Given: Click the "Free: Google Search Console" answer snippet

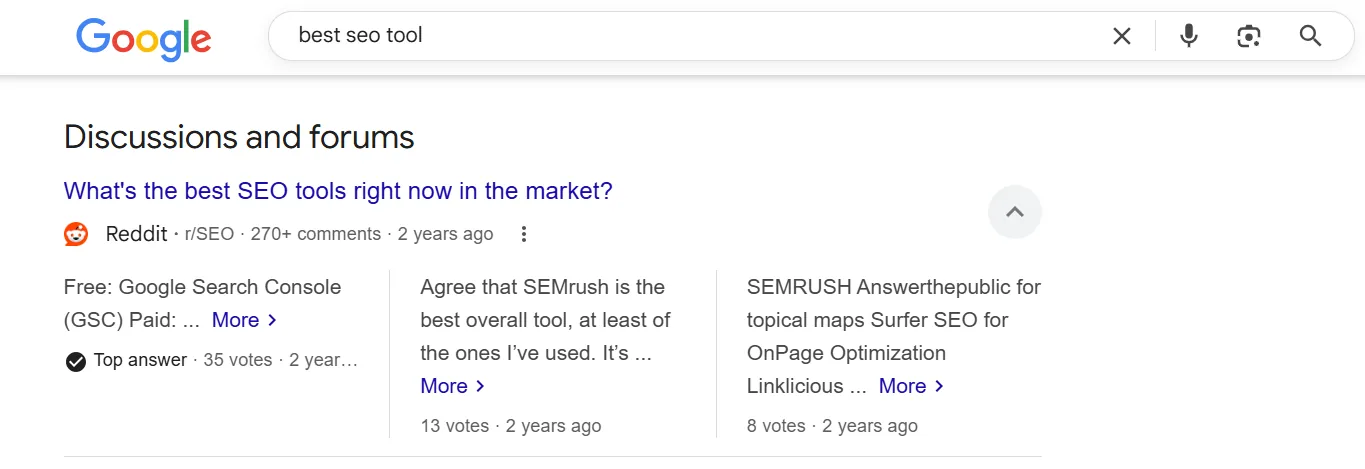Looking at the screenshot, I should [x=202, y=288].
